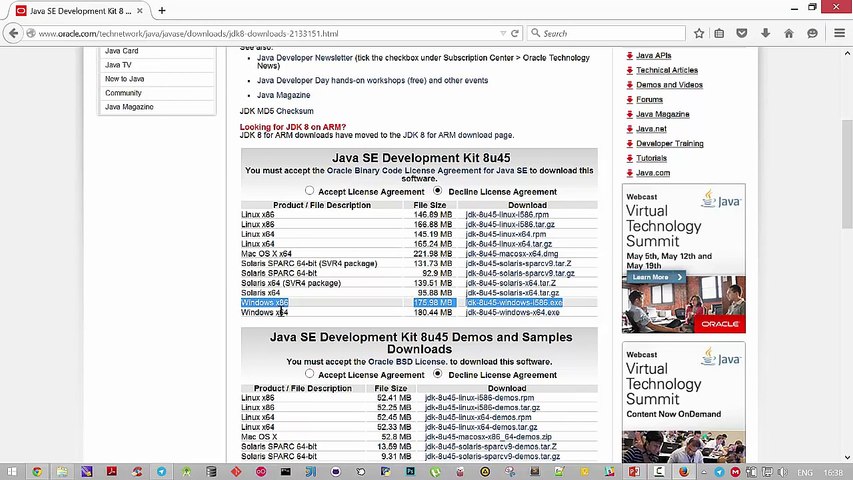The height and width of the screenshot is (480, 853).
Task: Click the volume speaker tray icon
Action: tap(782, 472)
